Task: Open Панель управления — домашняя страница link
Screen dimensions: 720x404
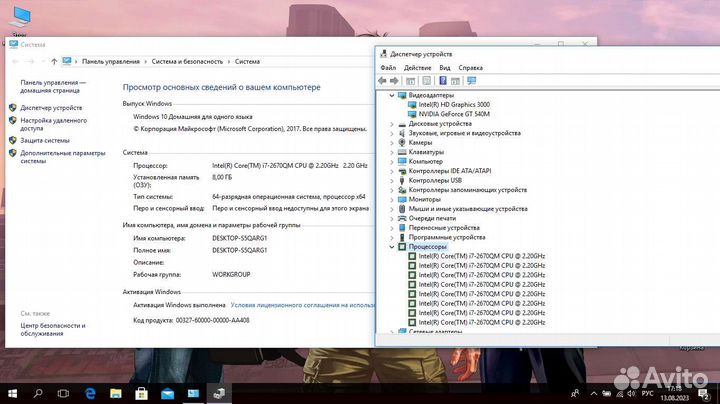Action: point(53,86)
